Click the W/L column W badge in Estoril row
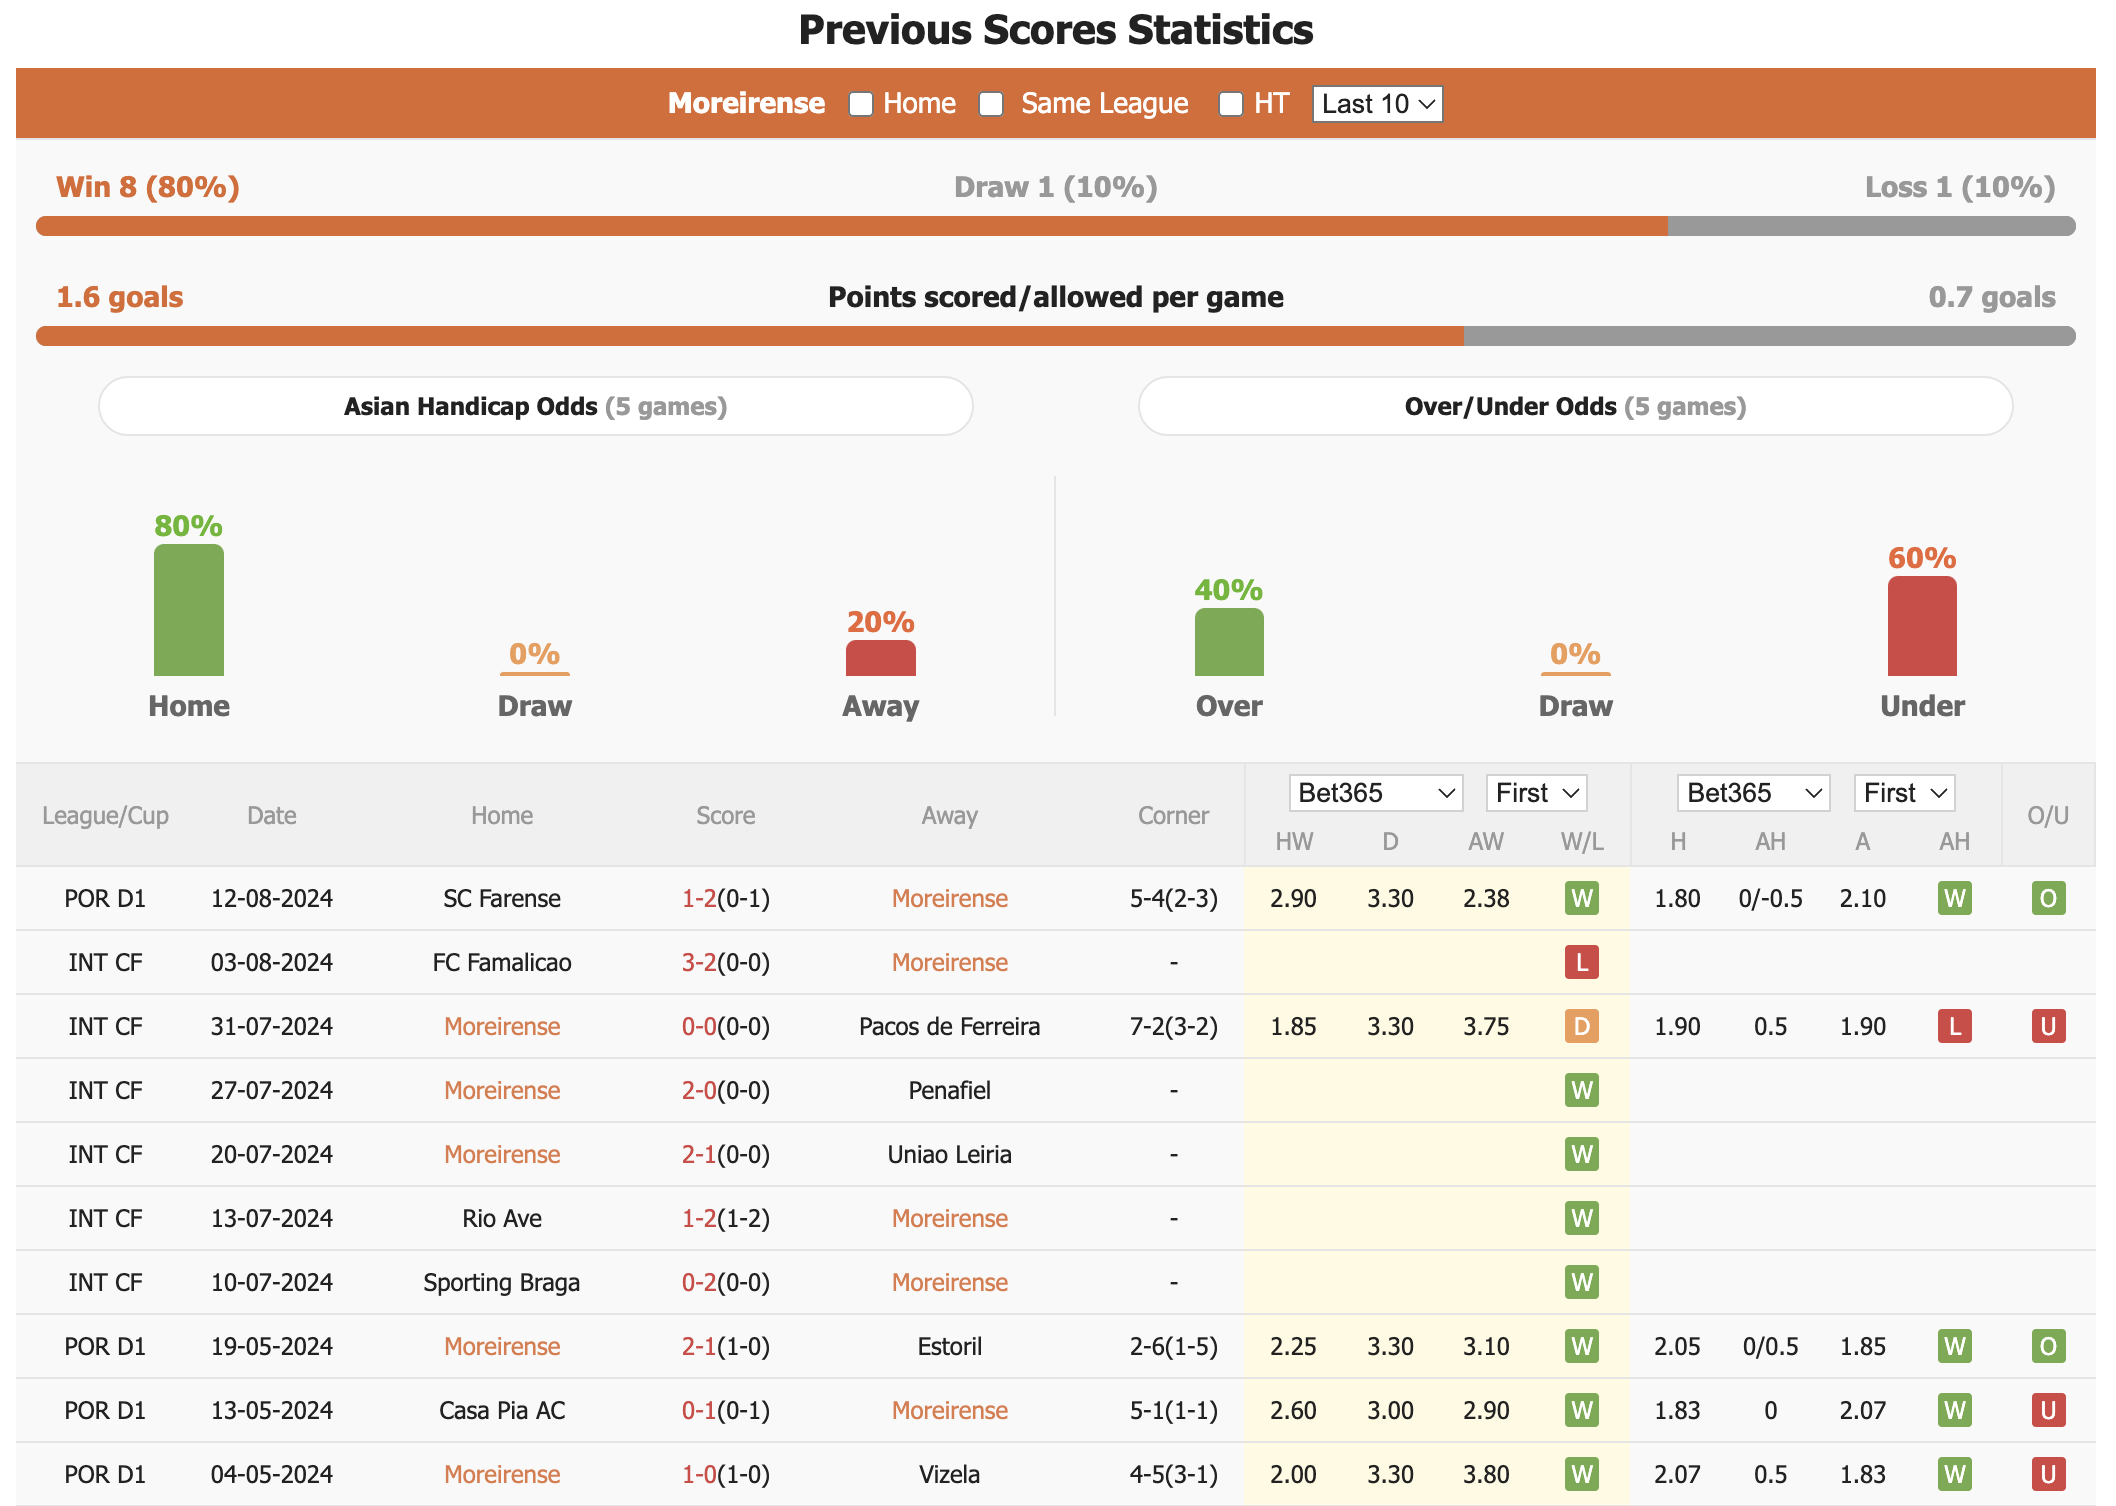2116x1506 pixels. 1582,1346
